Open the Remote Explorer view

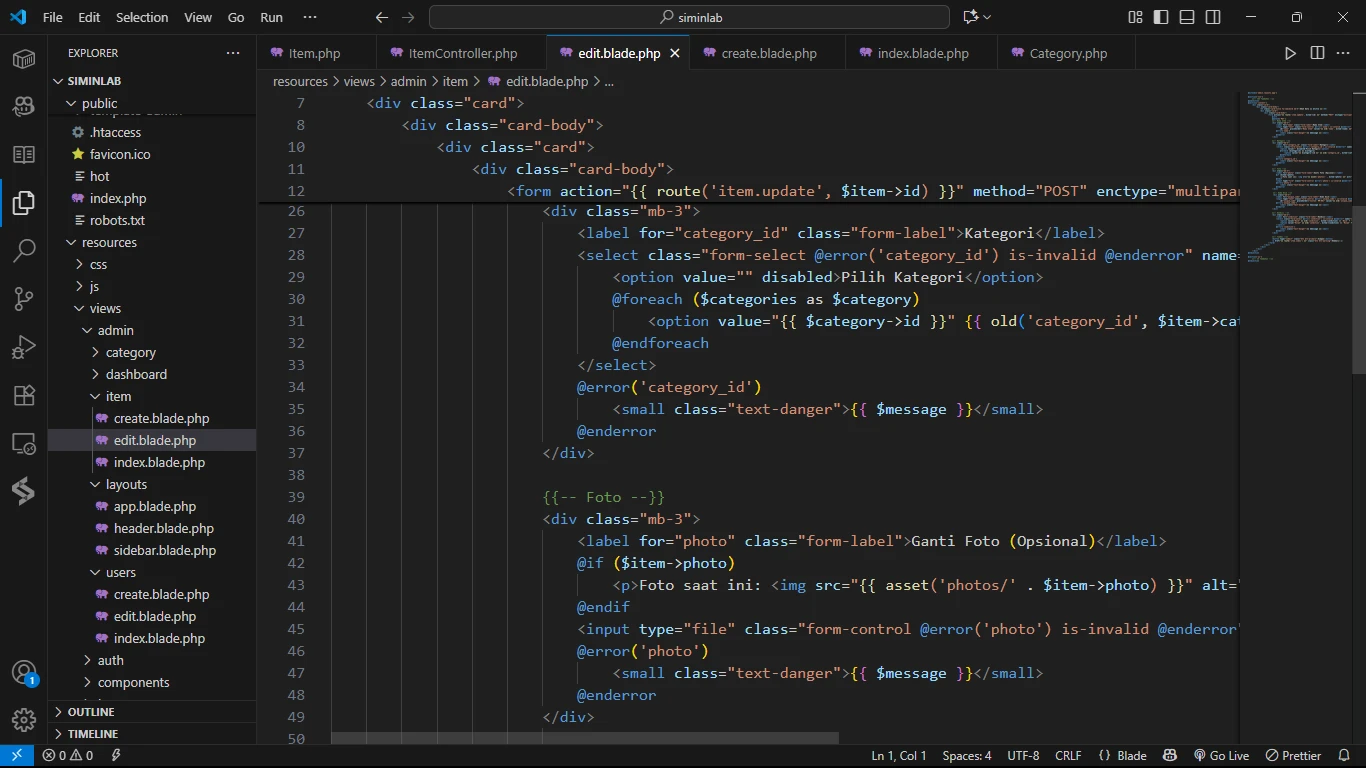click(x=24, y=443)
